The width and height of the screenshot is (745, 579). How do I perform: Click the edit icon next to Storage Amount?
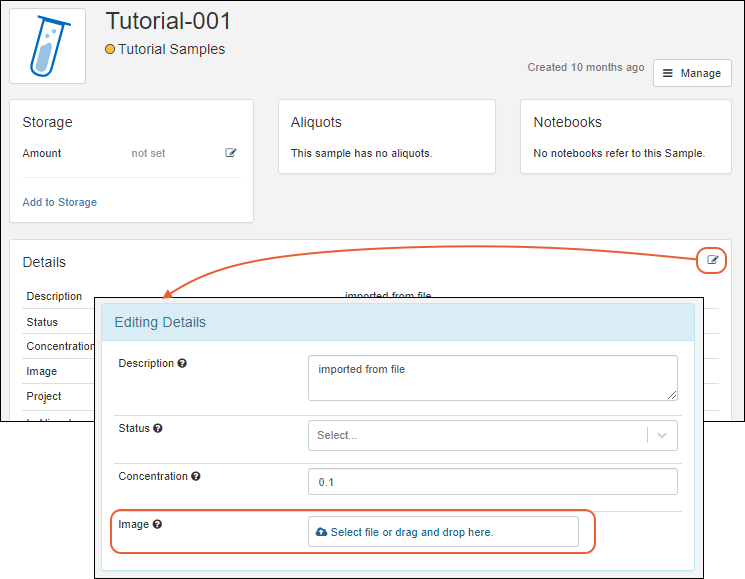231,153
